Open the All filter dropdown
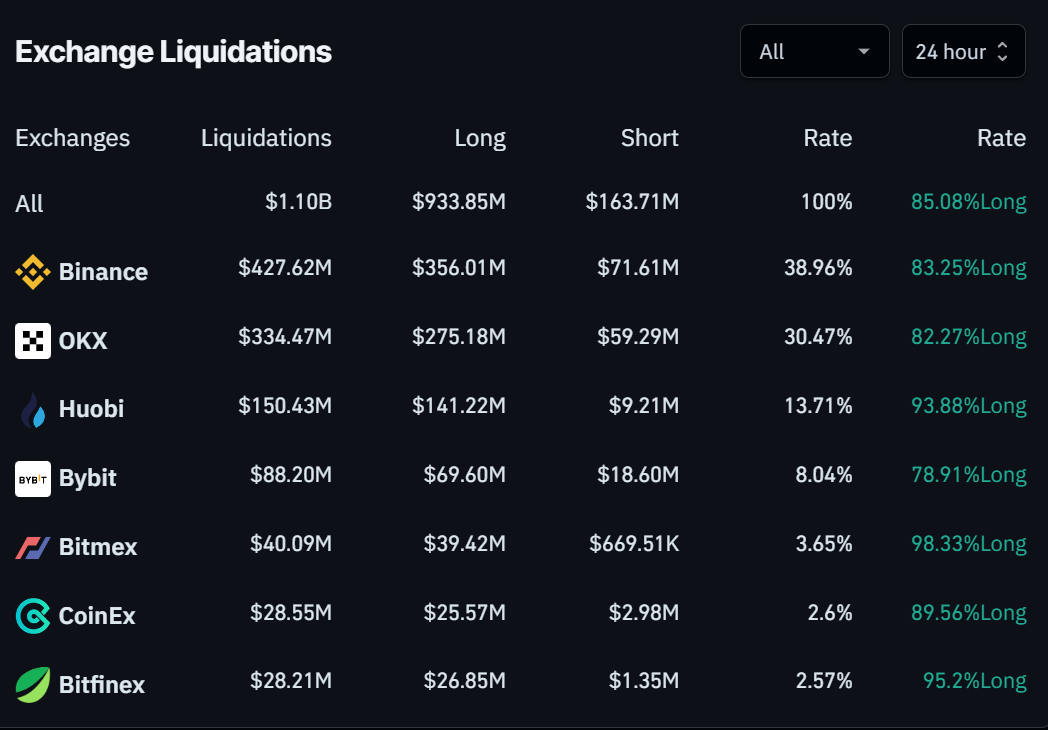Viewport: 1048px width, 730px height. pos(814,52)
